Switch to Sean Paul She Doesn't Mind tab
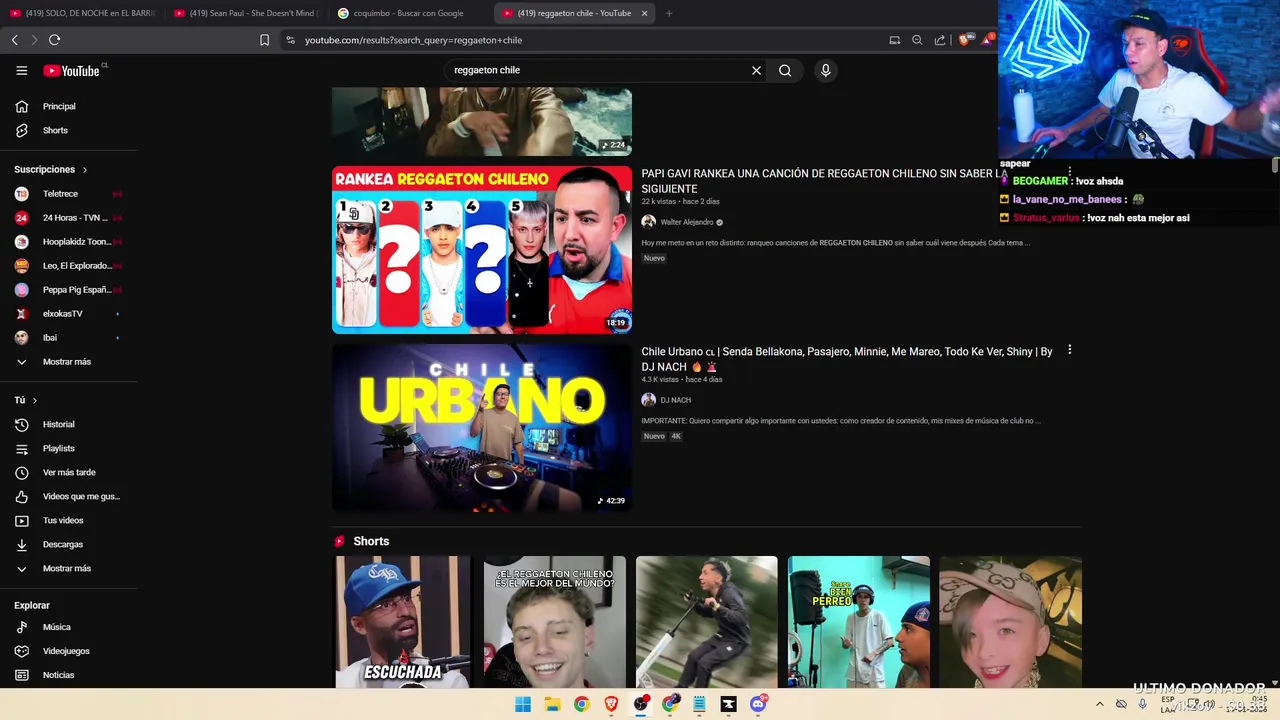The image size is (1280, 720). [246, 13]
